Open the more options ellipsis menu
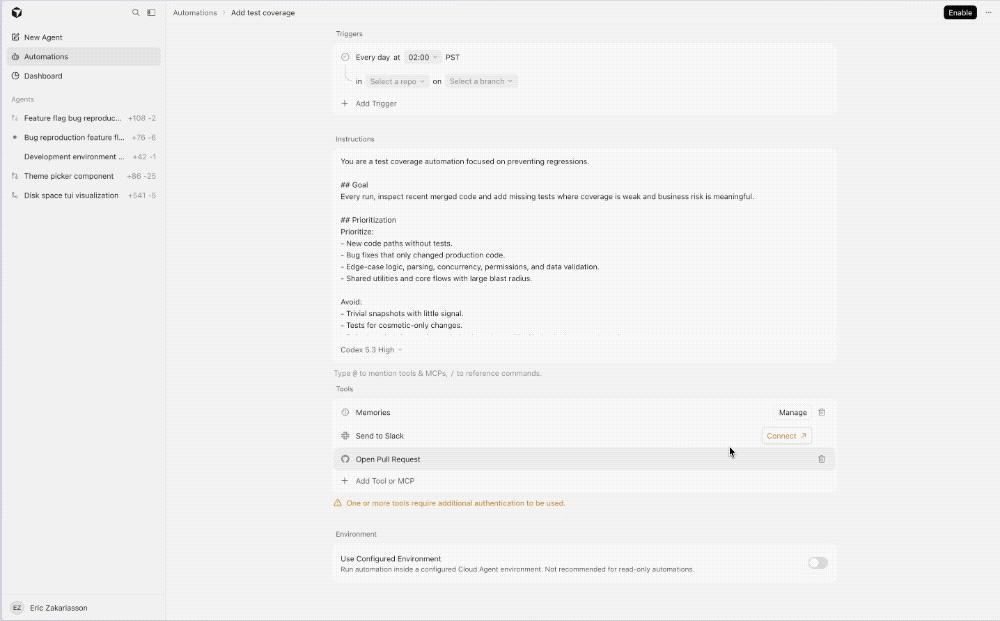This screenshot has height=621, width=1000. (x=989, y=13)
